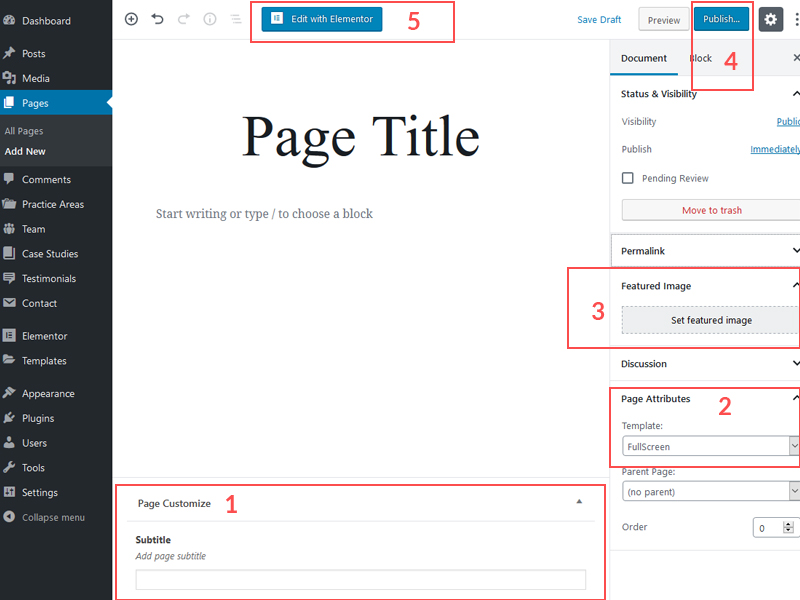Click the Save Draft link
The width and height of the screenshot is (800, 600).
[599, 20]
